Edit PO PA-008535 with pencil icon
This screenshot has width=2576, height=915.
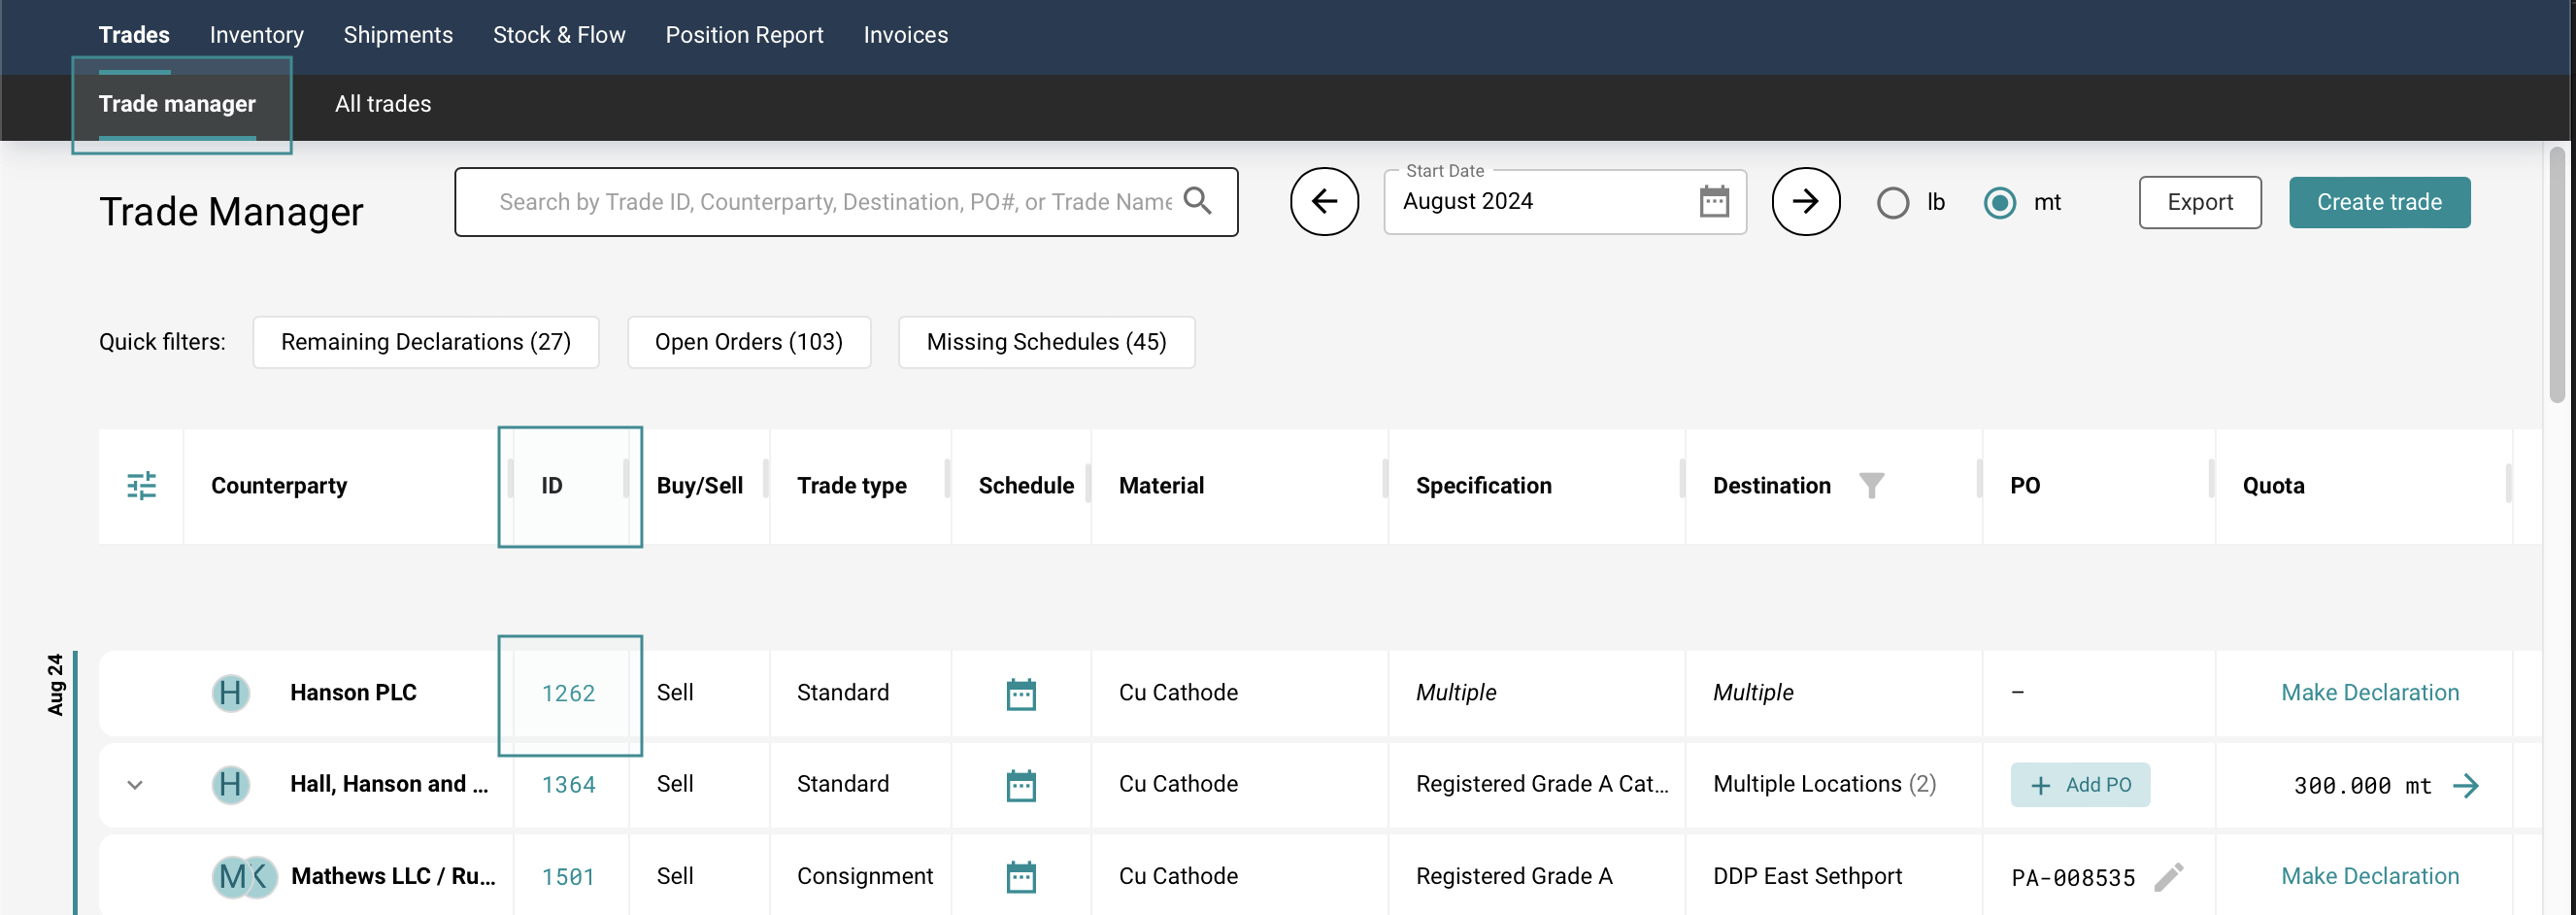(2168, 878)
